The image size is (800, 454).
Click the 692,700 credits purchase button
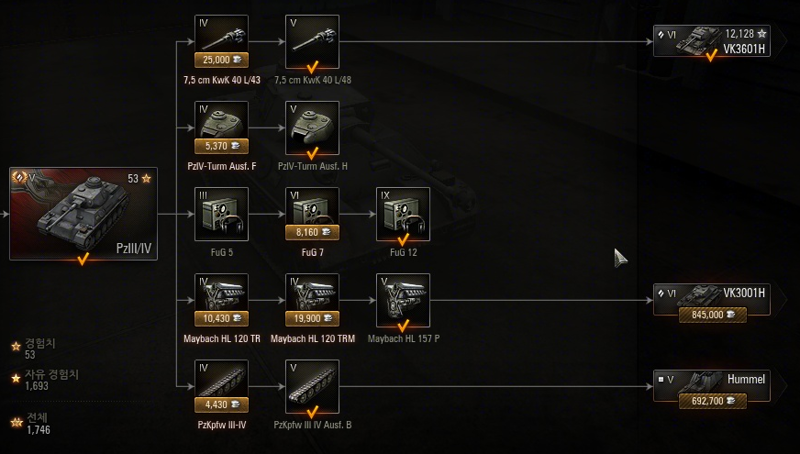pos(713,401)
